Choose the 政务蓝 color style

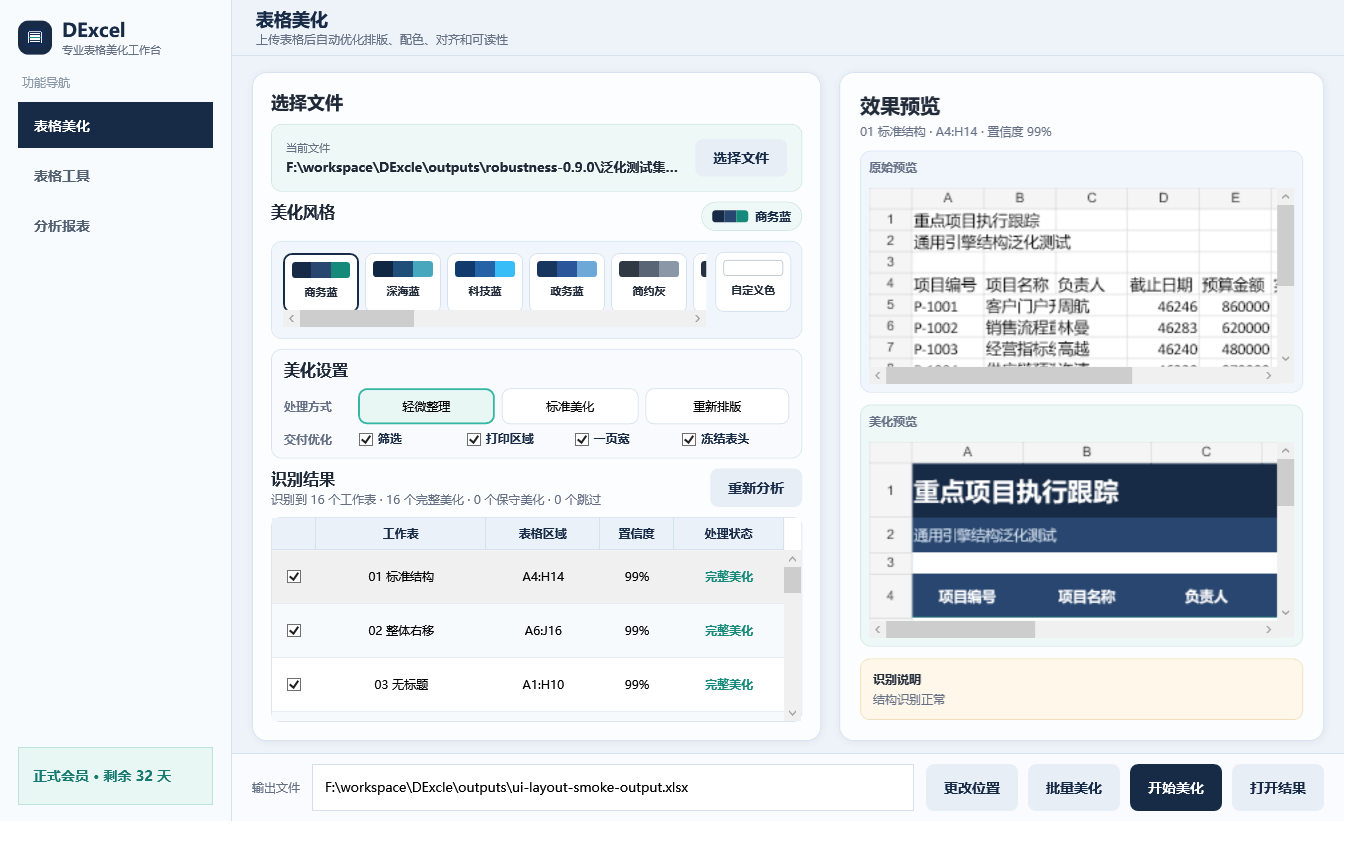[x=567, y=281]
